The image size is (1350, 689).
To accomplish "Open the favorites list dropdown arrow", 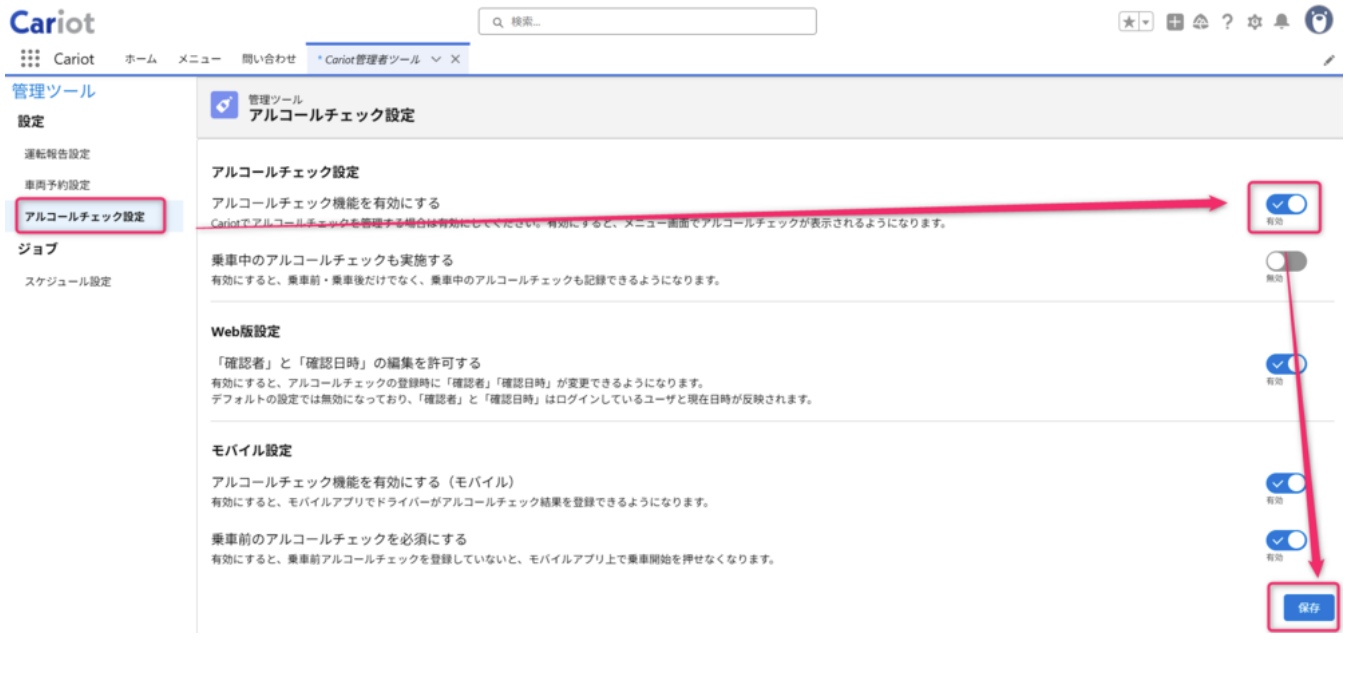I will point(1146,22).
